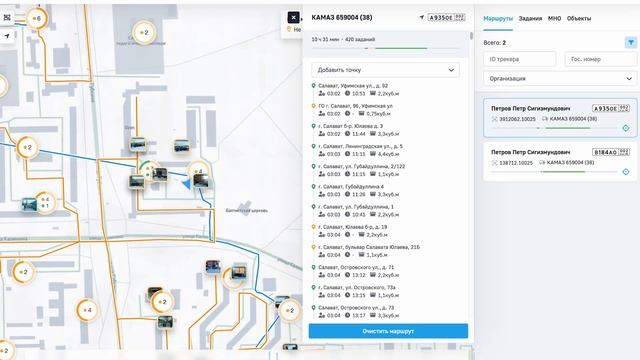
Task: Open the Организация dropdown
Action: point(560,78)
